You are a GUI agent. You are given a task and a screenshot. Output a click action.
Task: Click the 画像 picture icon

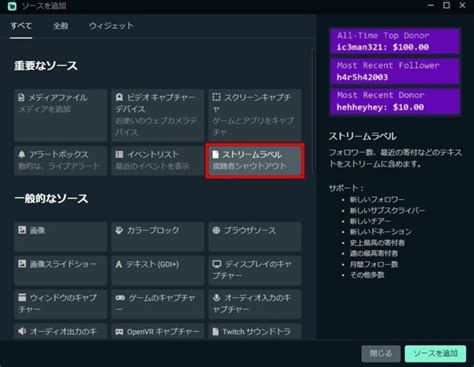click(22, 230)
